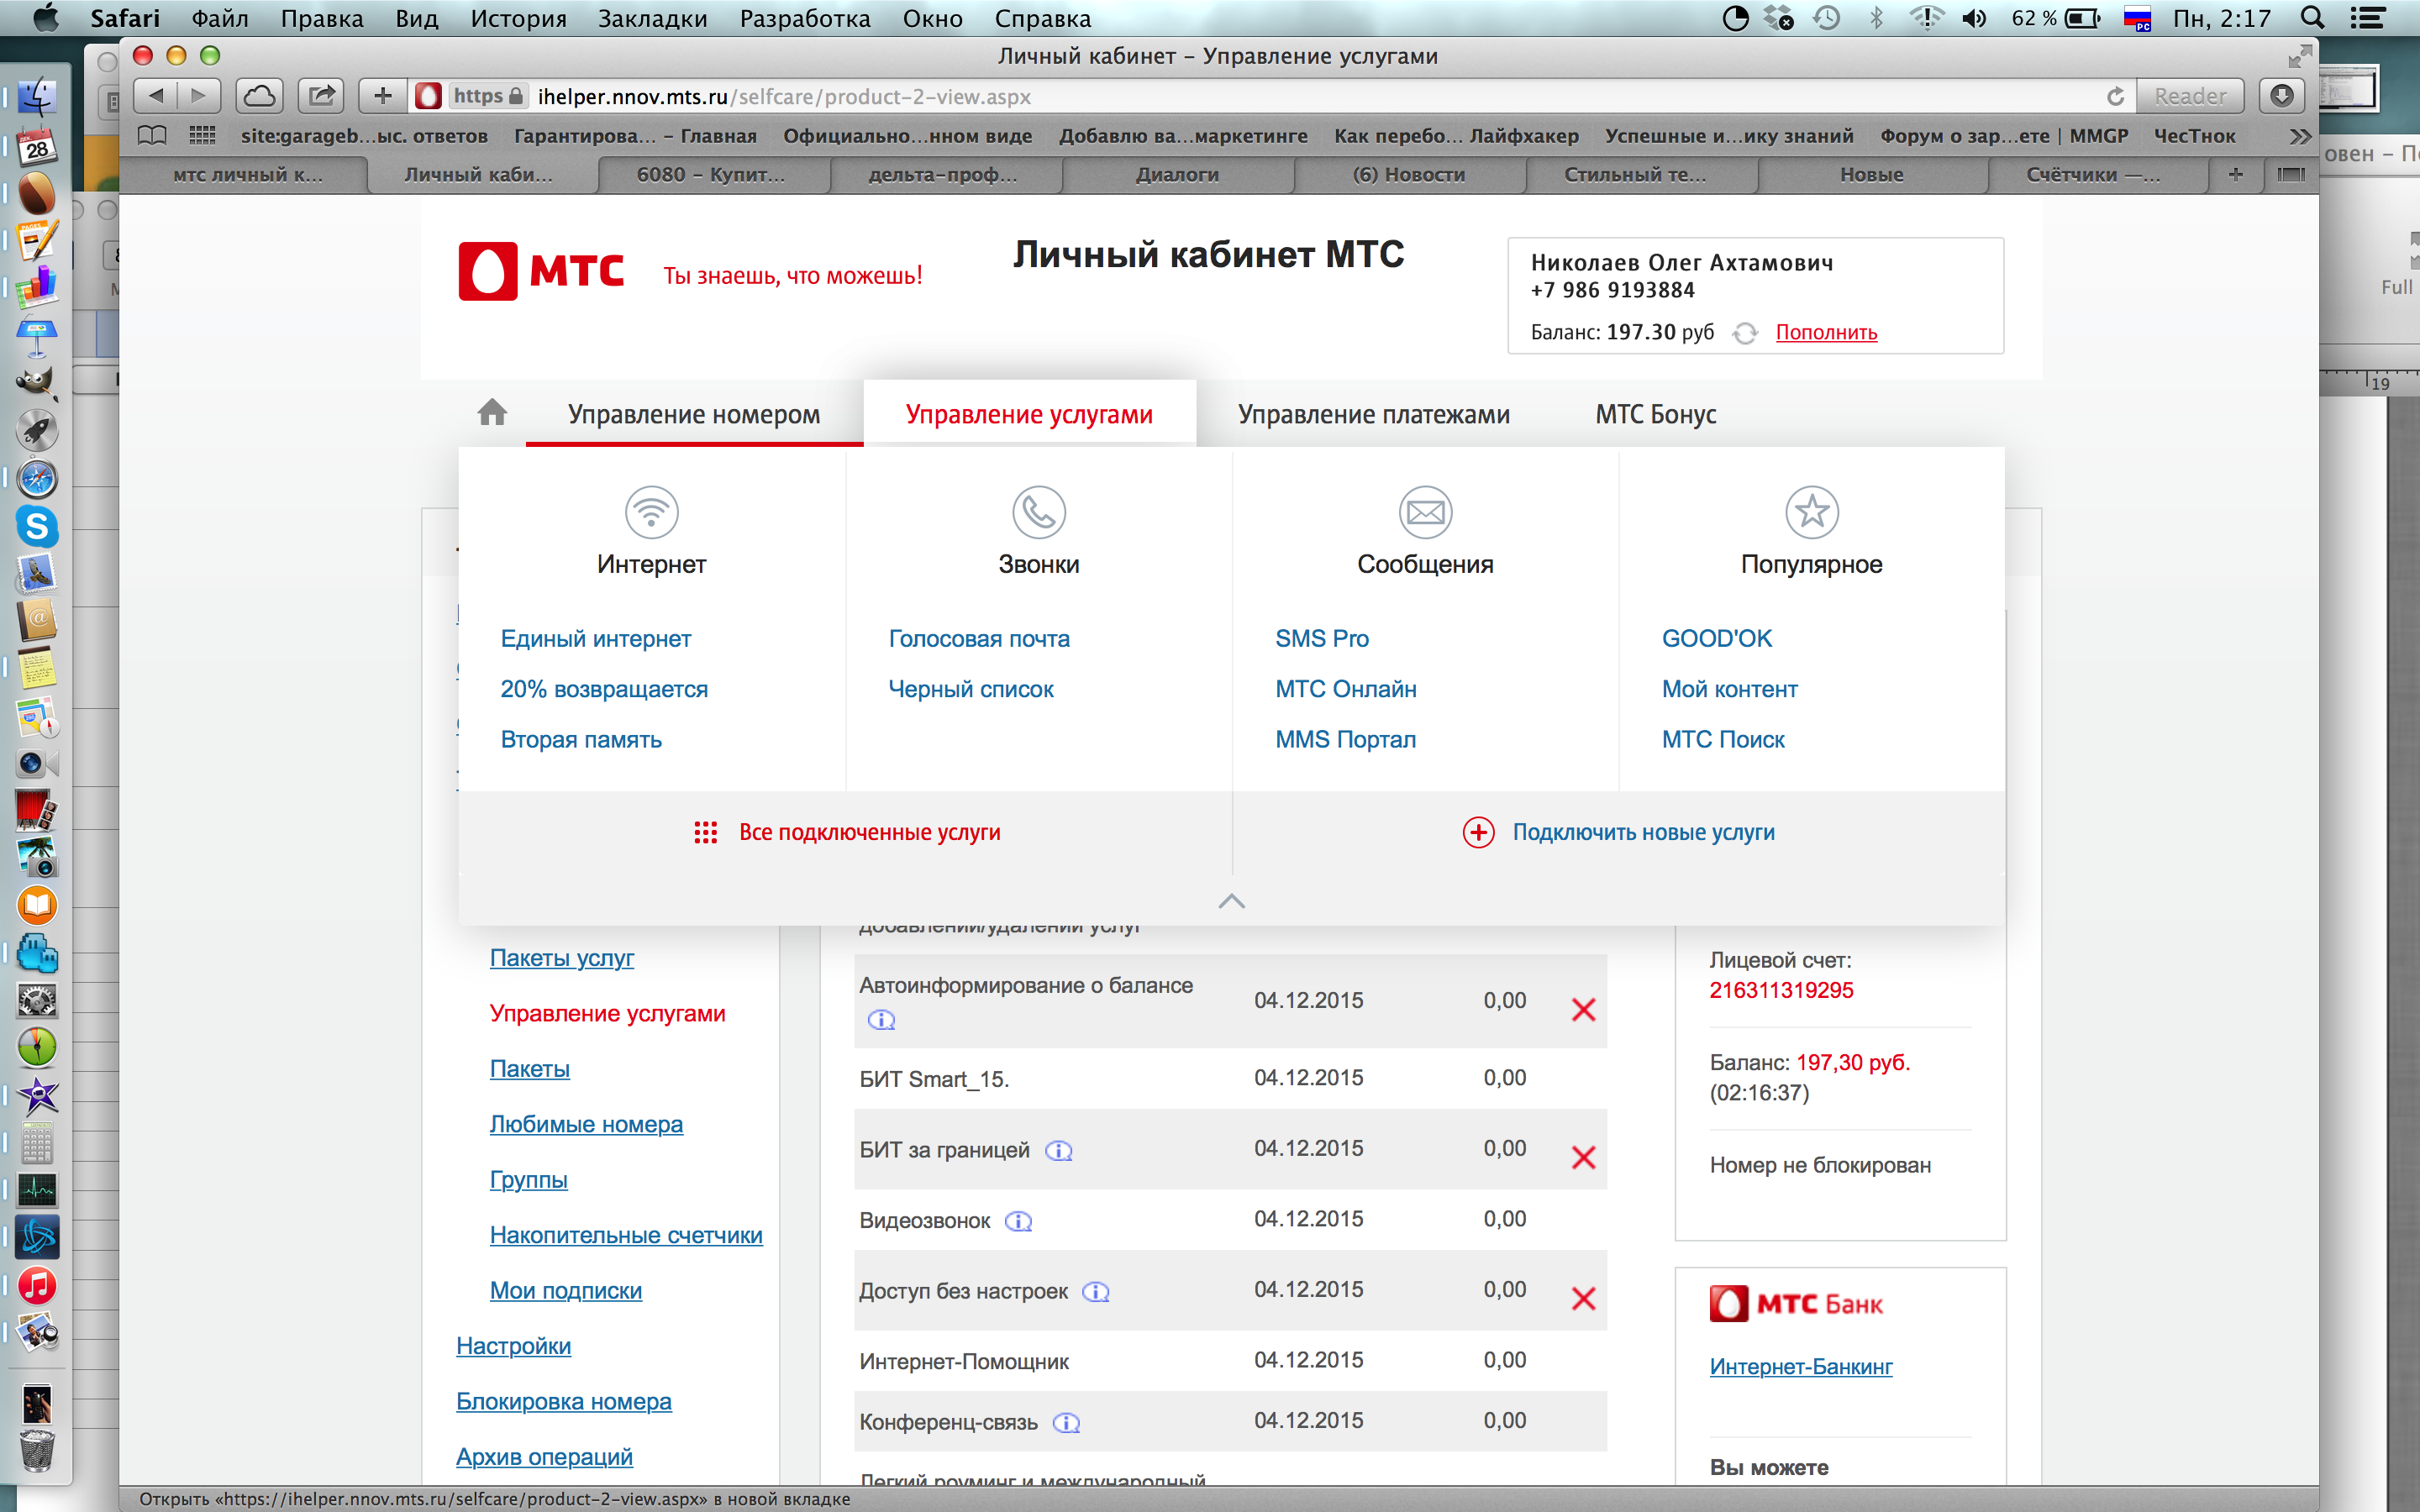This screenshot has height=1512, width=2420.
Task: Collapse the services dropdown with up chevron
Action: [x=1231, y=901]
